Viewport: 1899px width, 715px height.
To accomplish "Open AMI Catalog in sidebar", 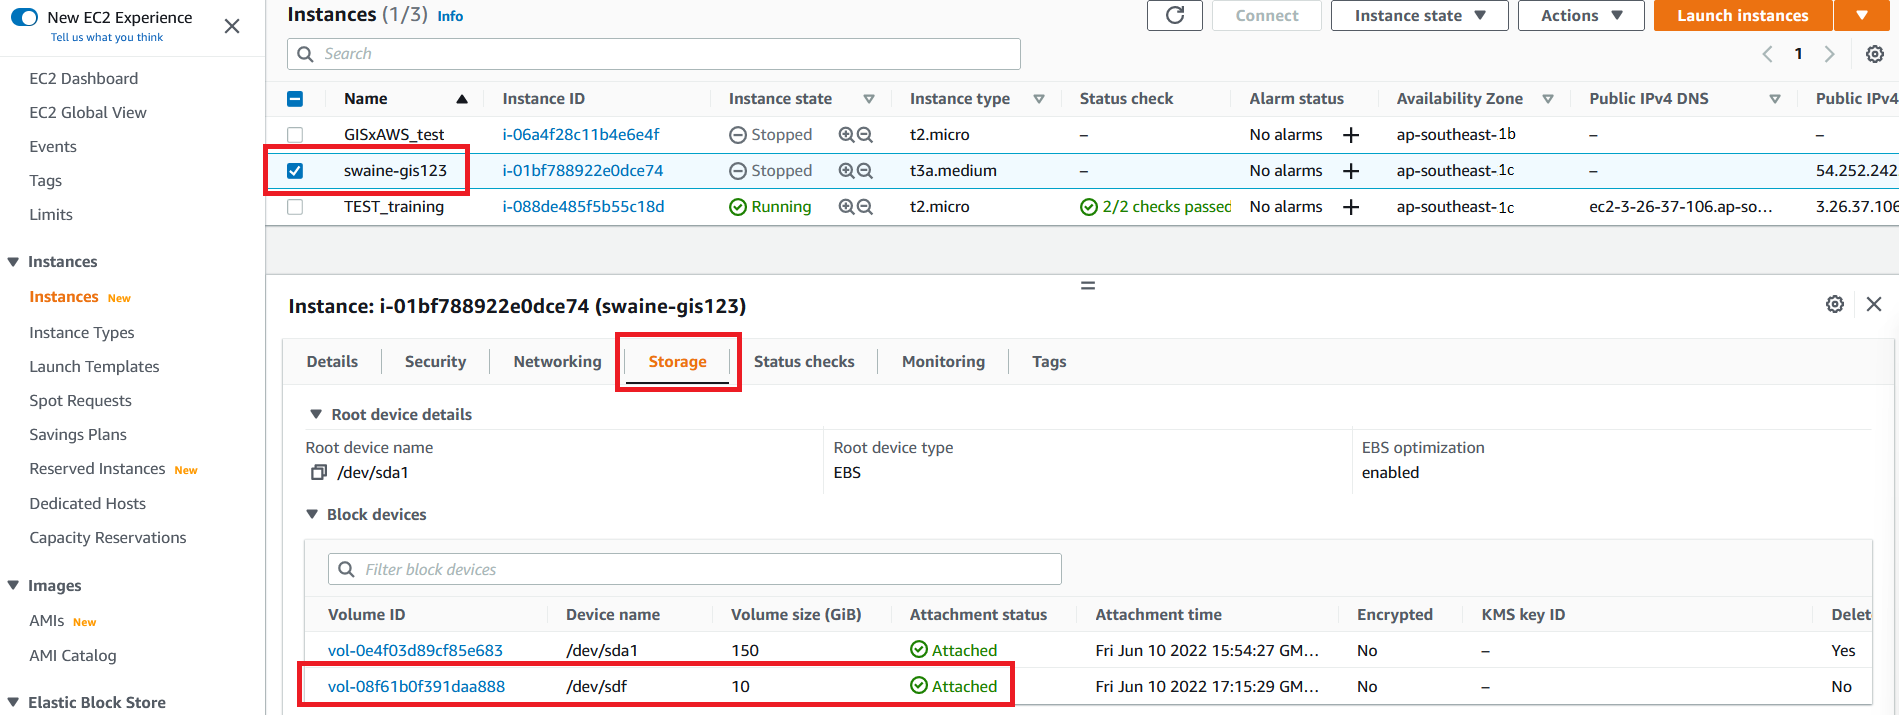I will (x=73, y=656).
